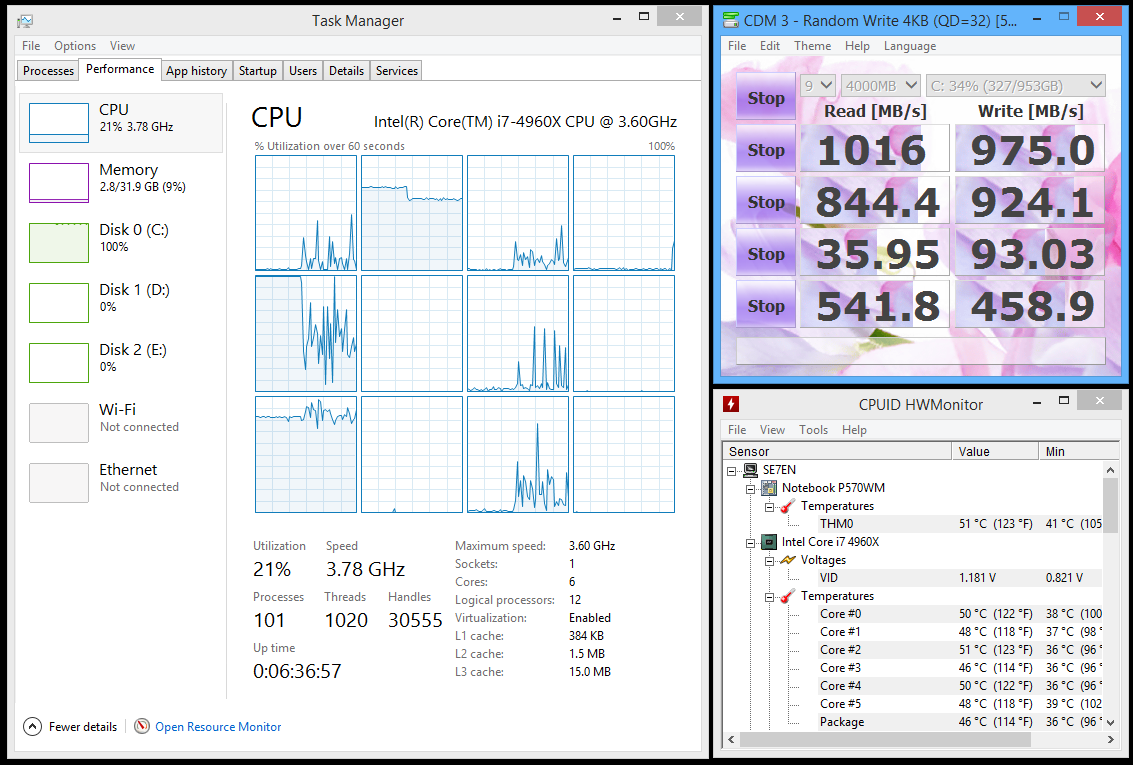Open the Edit menu in CDM 3
The width and height of the screenshot is (1133, 765).
(770, 46)
